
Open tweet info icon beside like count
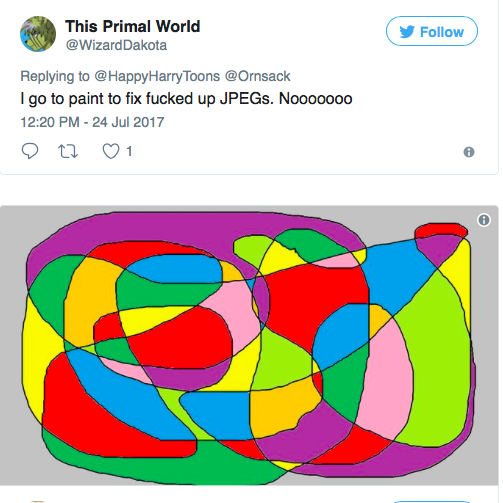(x=469, y=152)
